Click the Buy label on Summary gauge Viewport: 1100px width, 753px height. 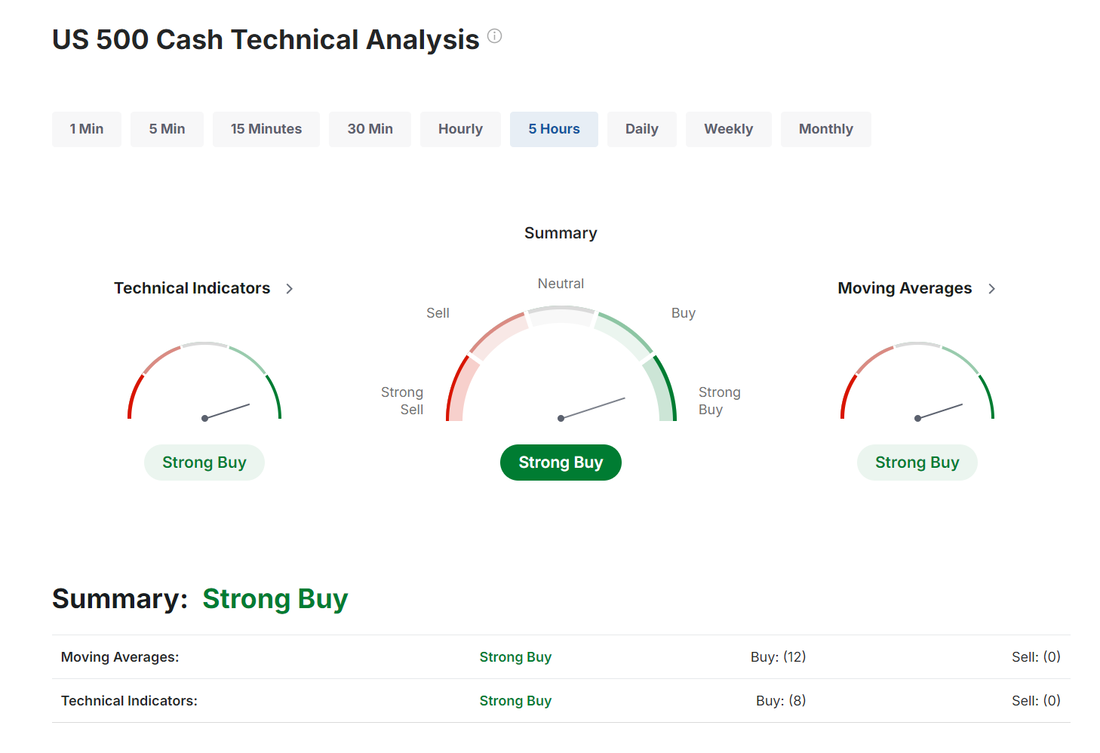[x=683, y=313]
